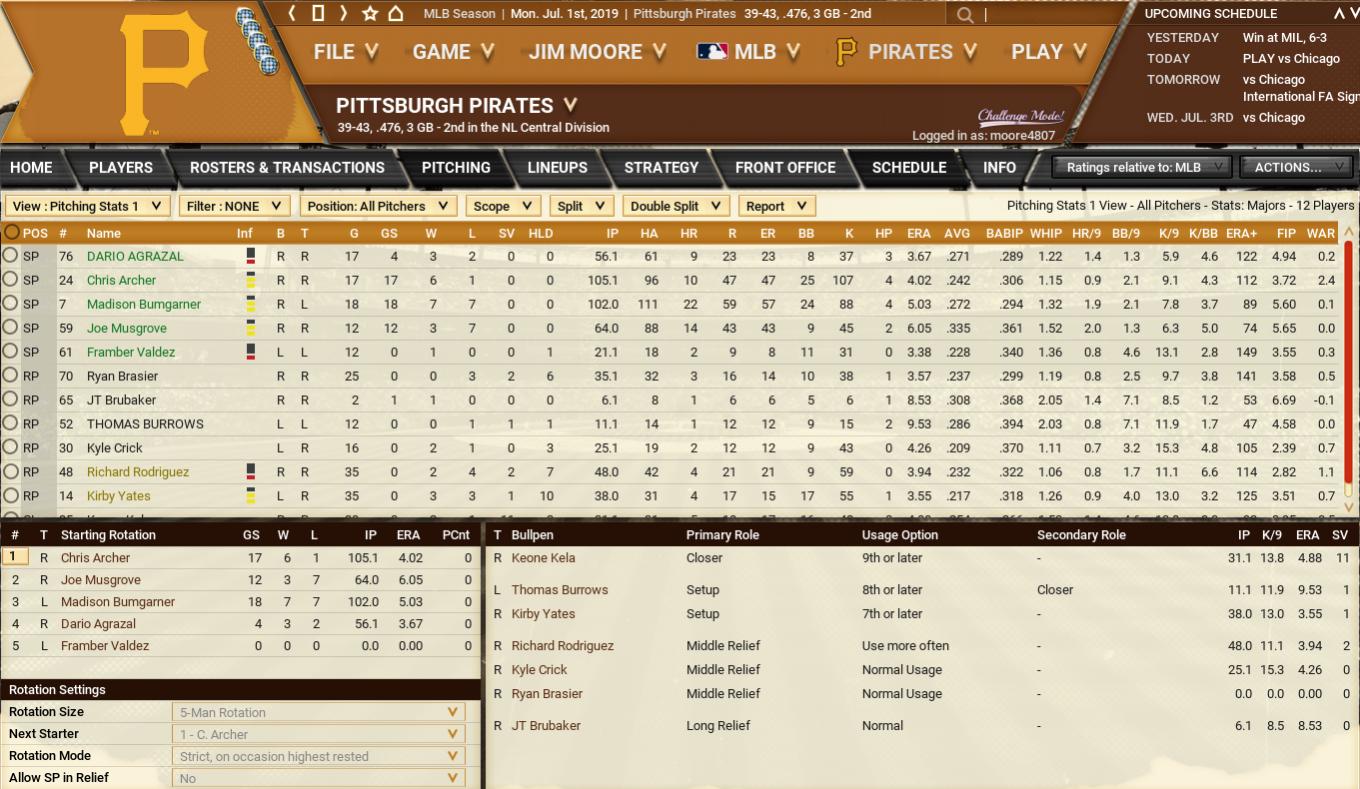This screenshot has height=789, width=1360.
Task: Open the Double Split dropdown
Action: [x=676, y=206]
